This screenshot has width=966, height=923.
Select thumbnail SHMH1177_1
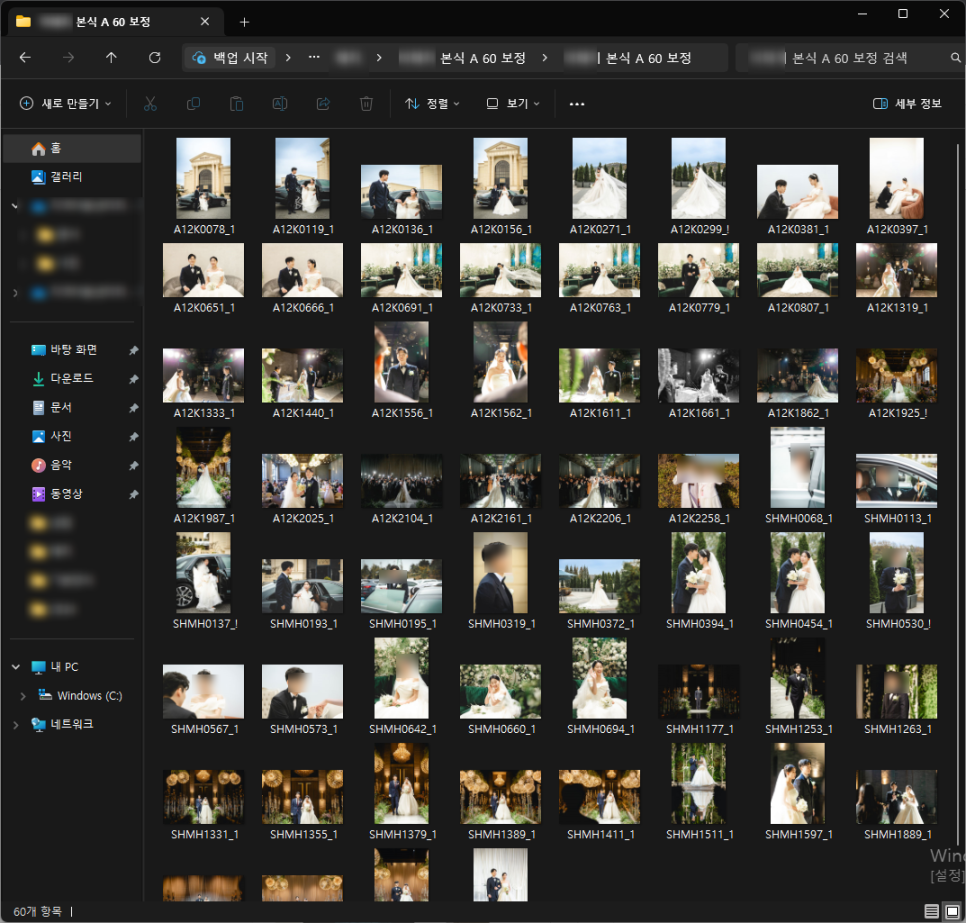698,691
